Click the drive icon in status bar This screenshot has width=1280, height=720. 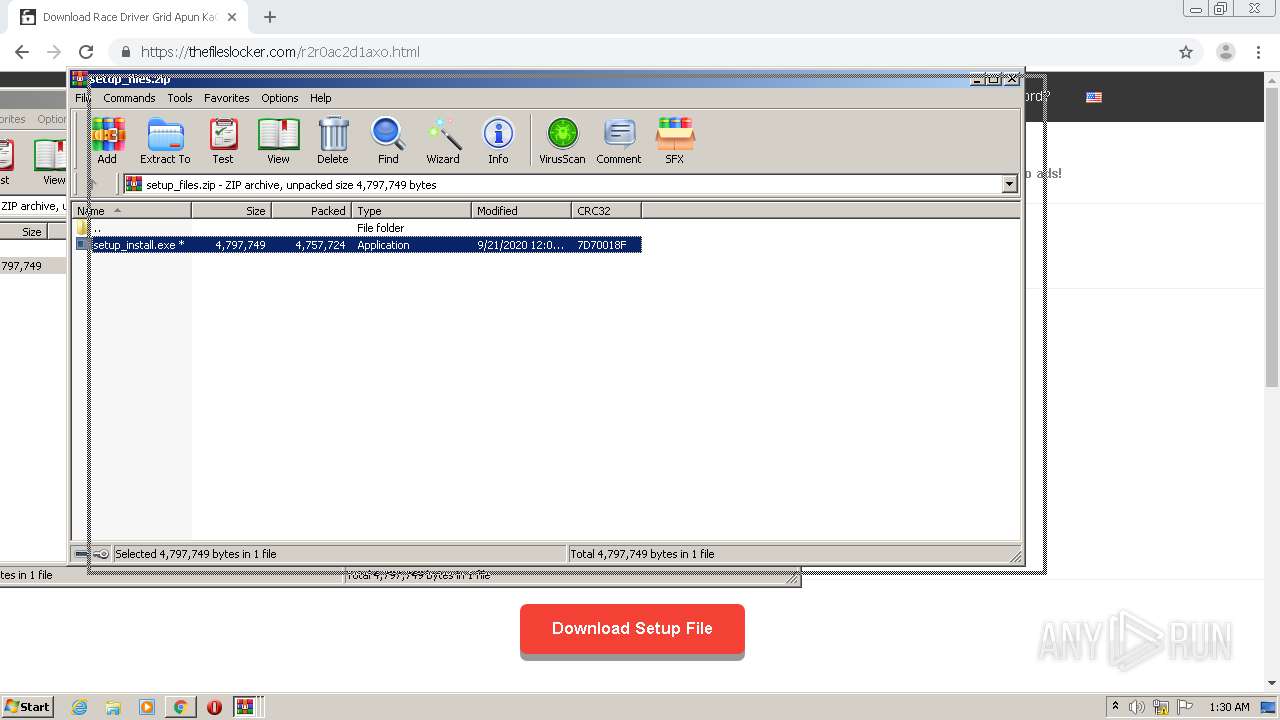coord(82,554)
